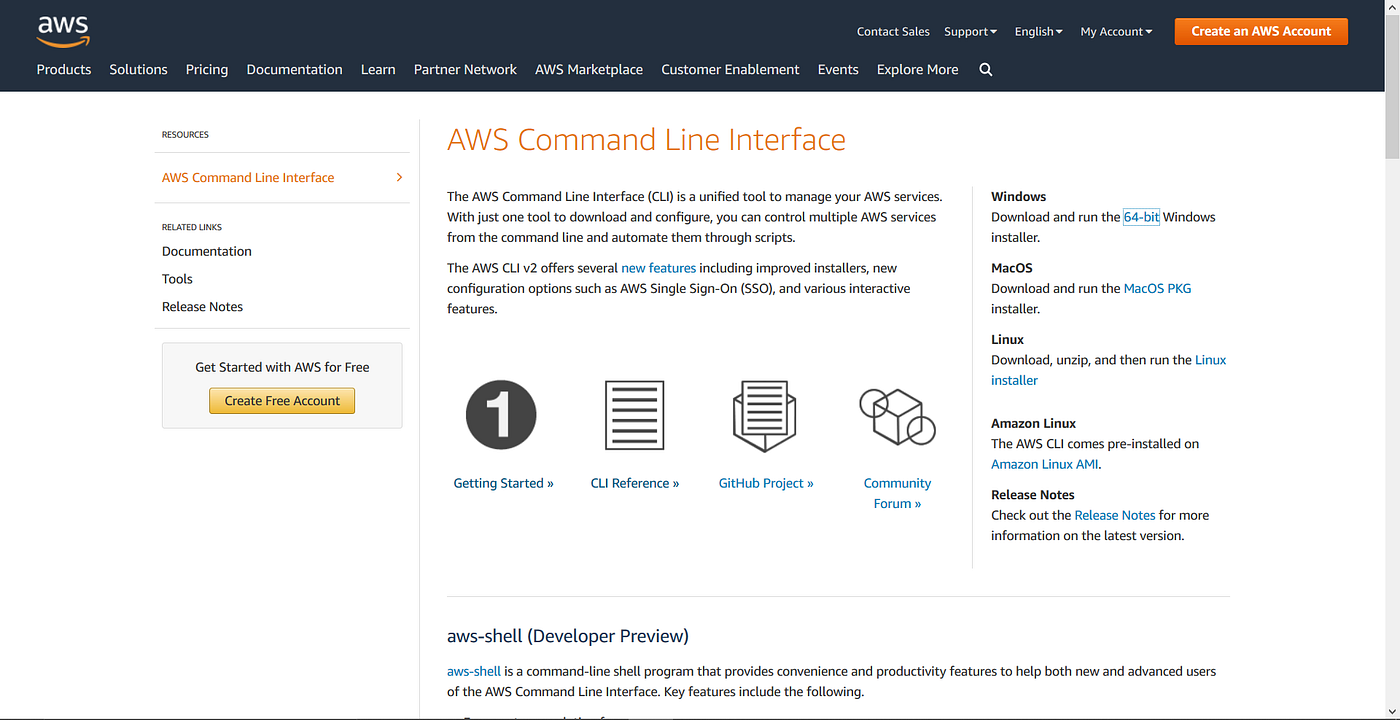The image size is (1400, 720).
Task: Open Customer Enablement menu
Action: pyautogui.click(x=730, y=70)
